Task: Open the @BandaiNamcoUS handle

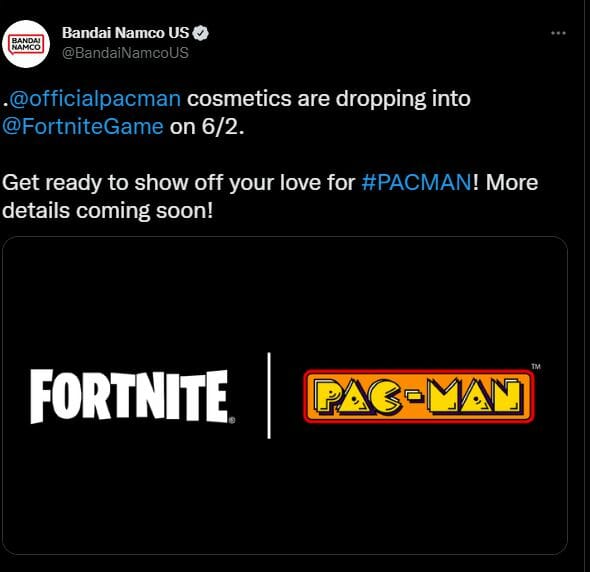Action: pyautogui.click(x=125, y=53)
